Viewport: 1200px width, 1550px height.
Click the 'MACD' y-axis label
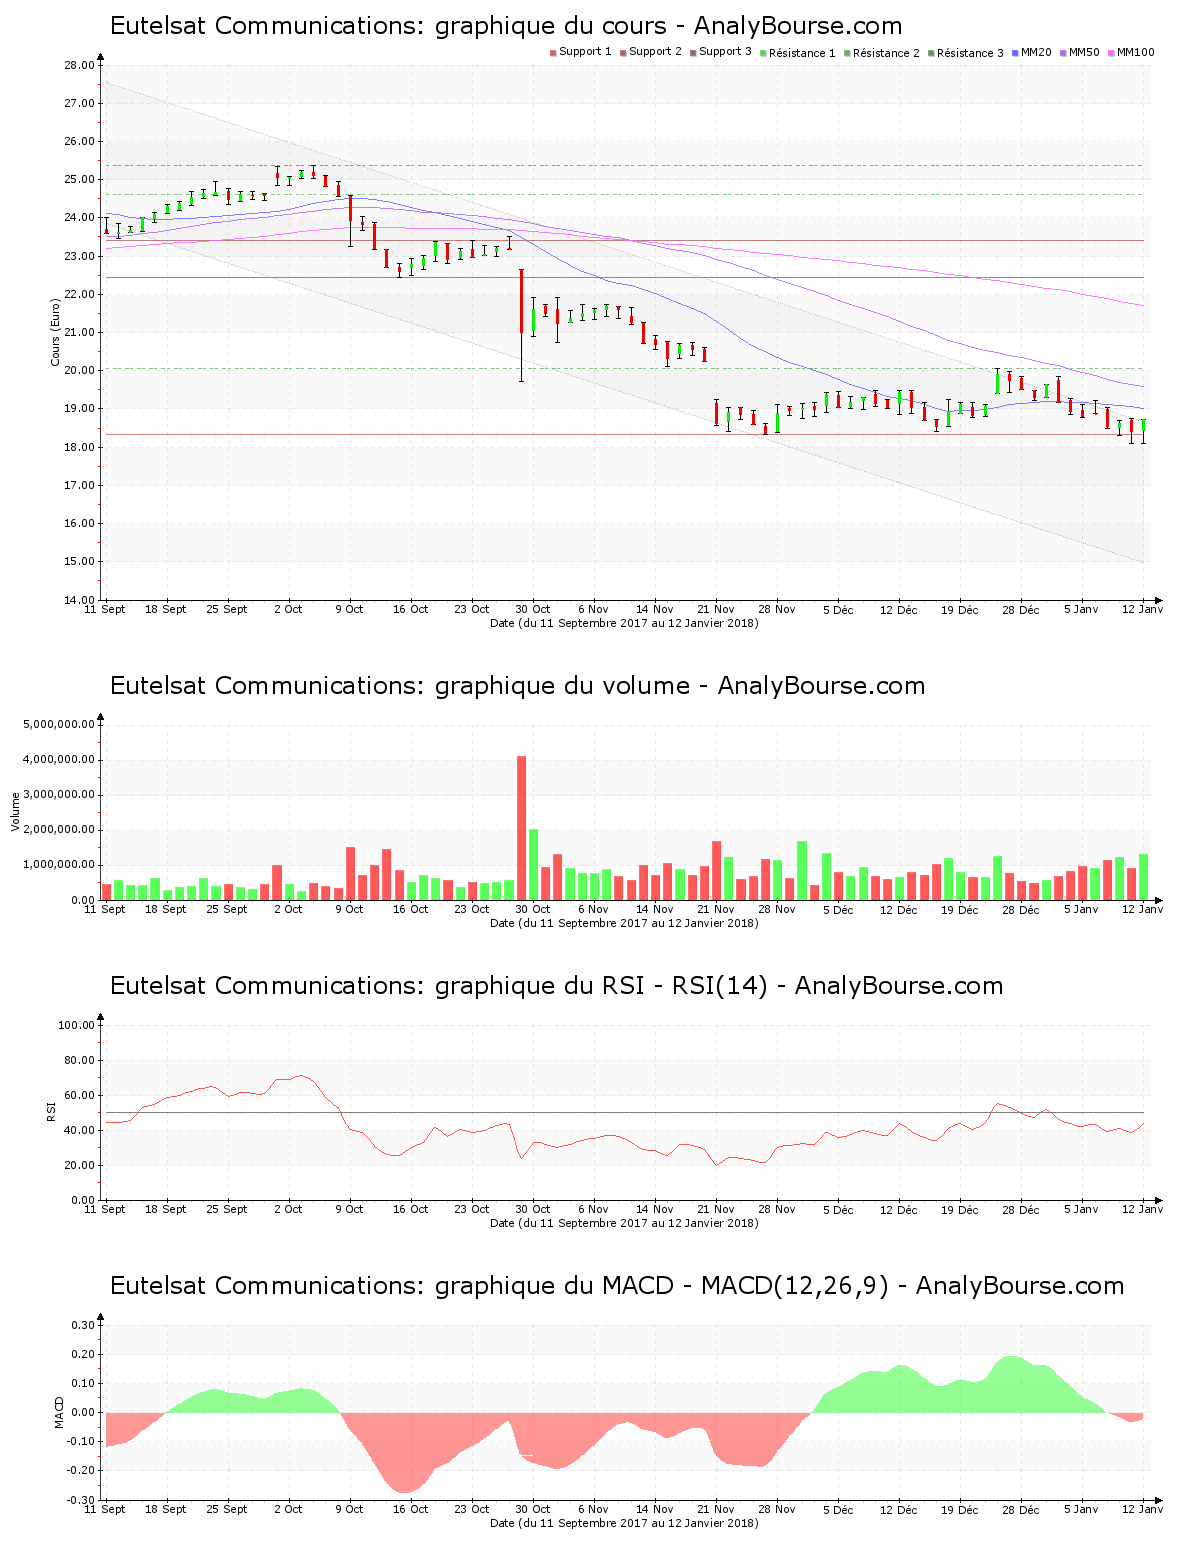point(59,1412)
